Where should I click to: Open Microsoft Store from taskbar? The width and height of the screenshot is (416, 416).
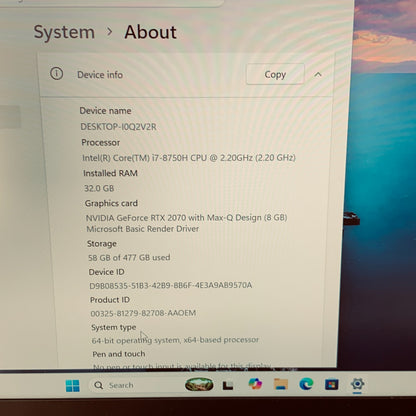[x=332, y=384]
